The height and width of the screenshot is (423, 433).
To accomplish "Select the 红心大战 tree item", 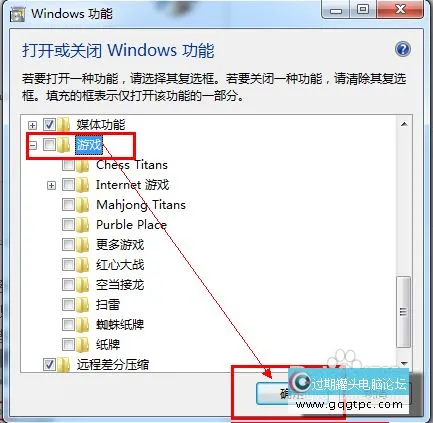I will point(120,265).
